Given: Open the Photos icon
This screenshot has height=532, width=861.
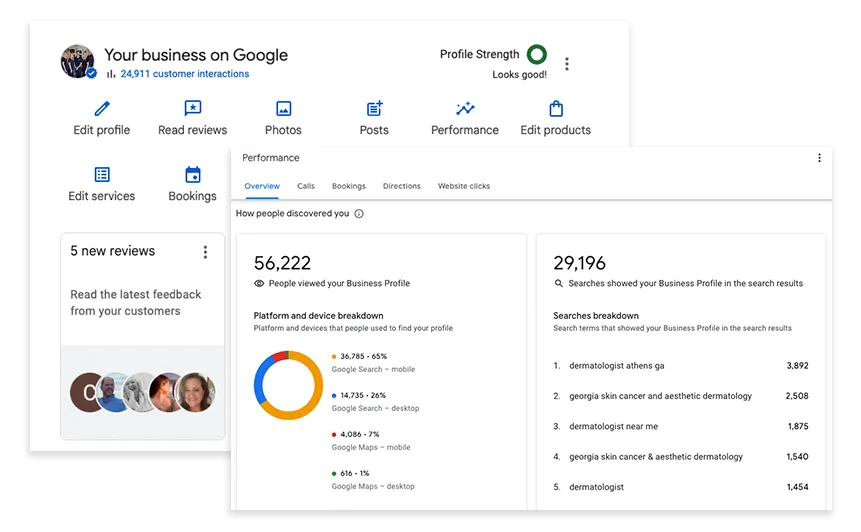Looking at the screenshot, I should point(283,109).
